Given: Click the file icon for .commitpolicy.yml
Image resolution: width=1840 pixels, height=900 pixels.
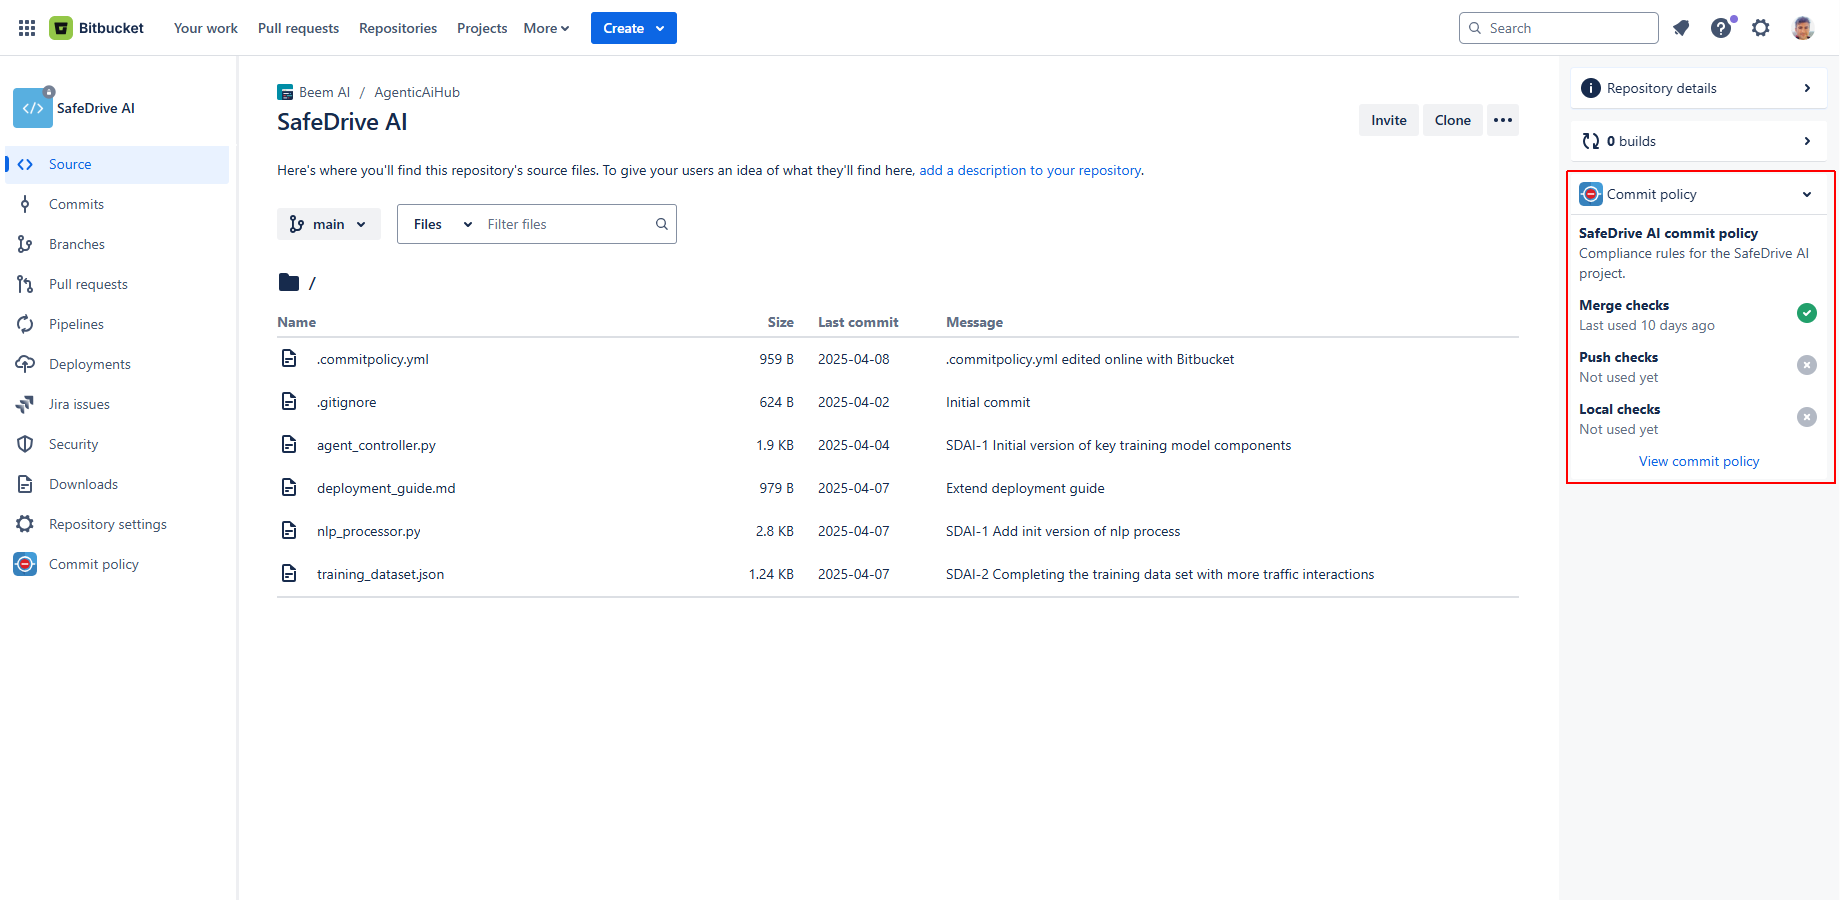Looking at the screenshot, I should coord(289,358).
